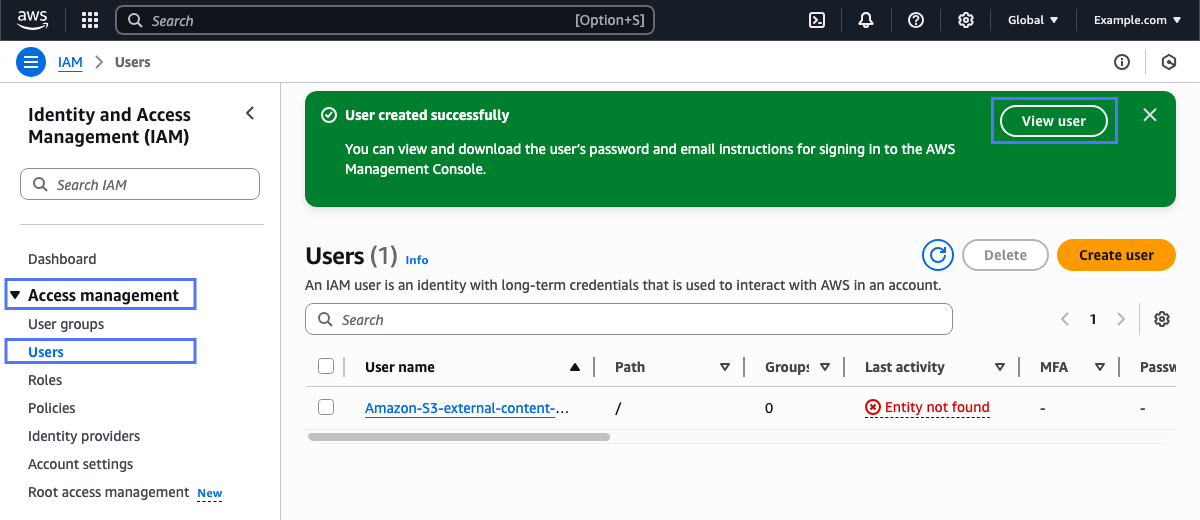Launch CloudShell from the top bar icon
1200x520 pixels.
817,20
